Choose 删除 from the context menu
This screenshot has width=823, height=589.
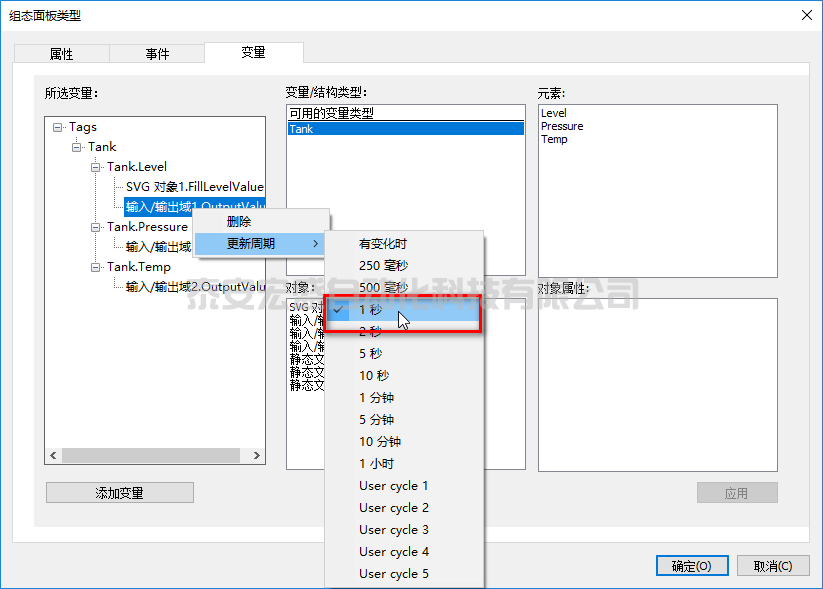pyautogui.click(x=239, y=222)
